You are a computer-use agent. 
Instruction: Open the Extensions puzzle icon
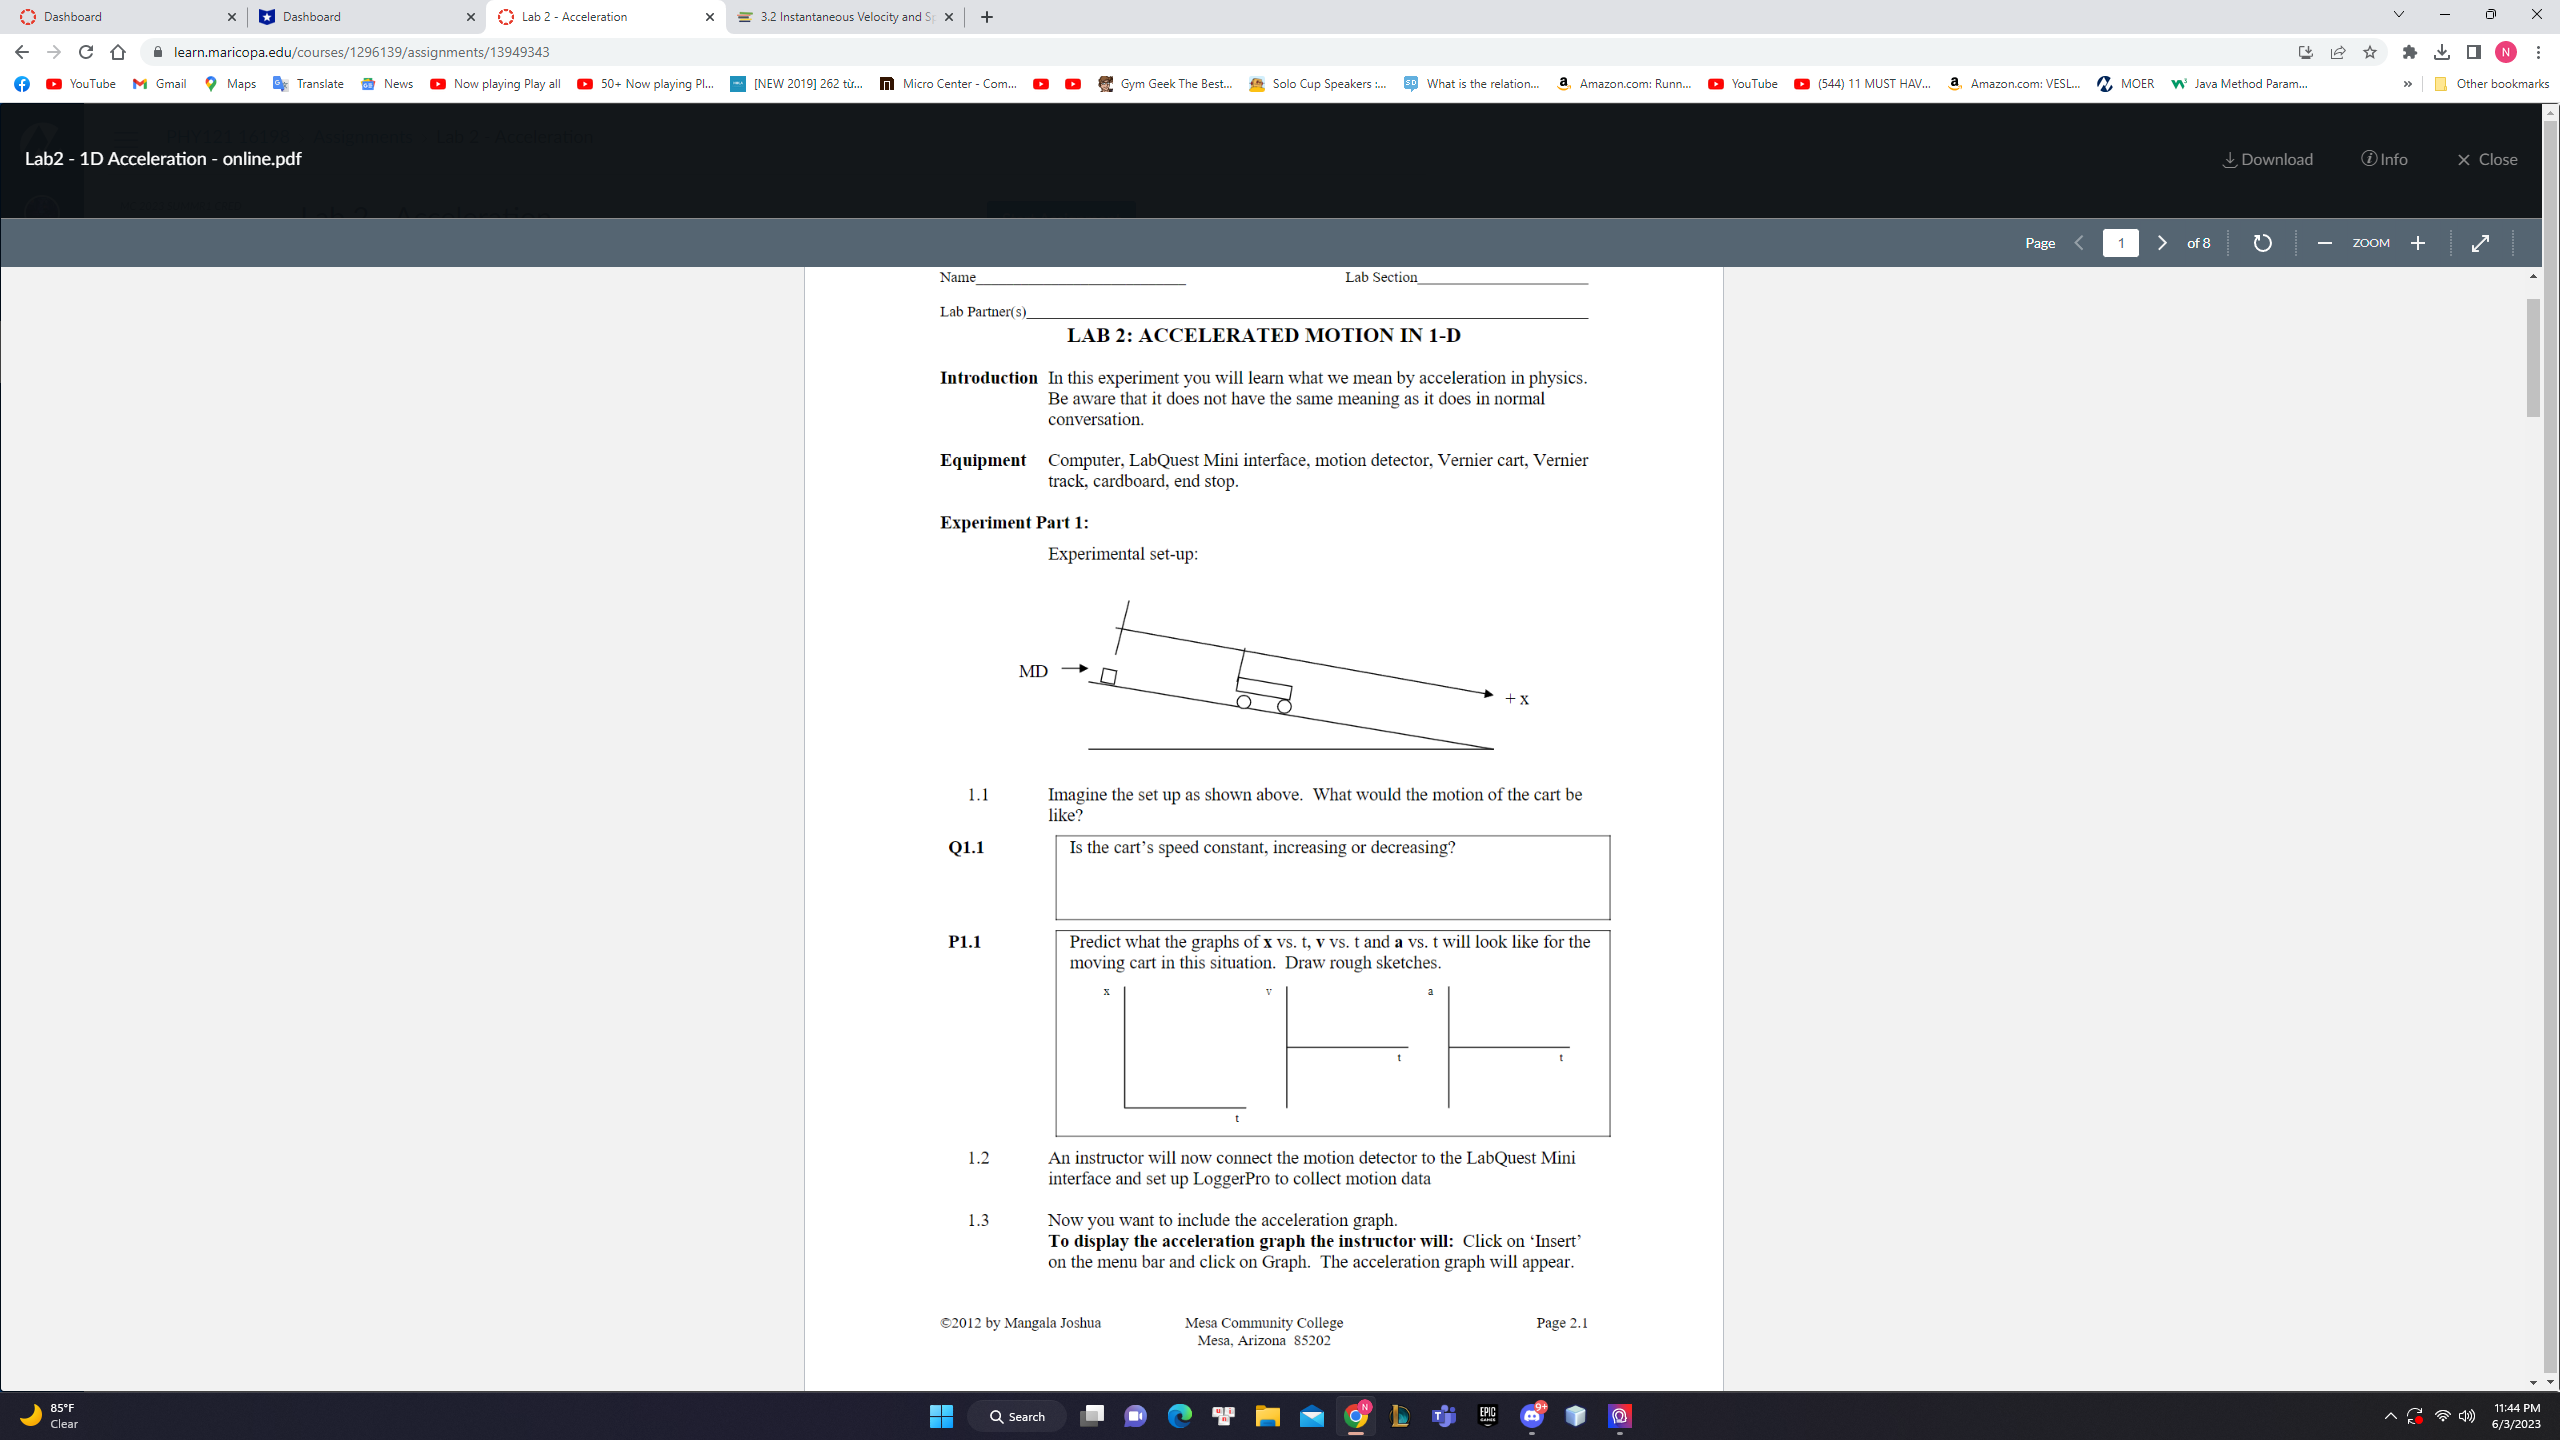tap(2409, 52)
